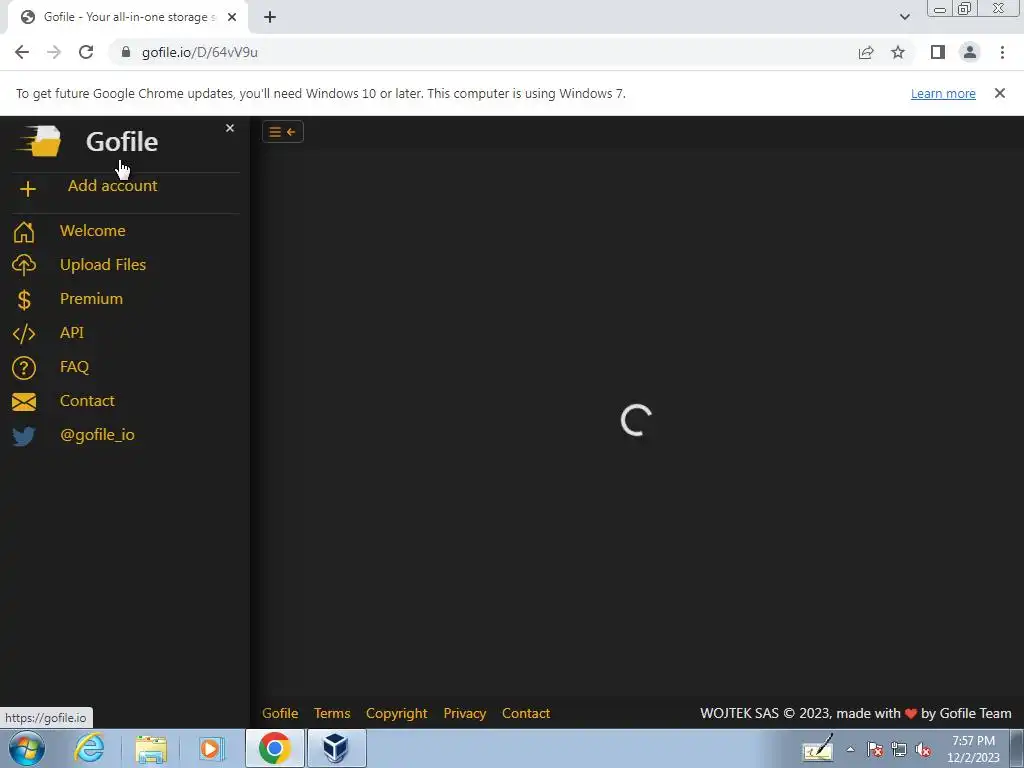The width and height of the screenshot is (1024, 768).
Task: Close the Gofile browser tab
Action: [232, 17]
